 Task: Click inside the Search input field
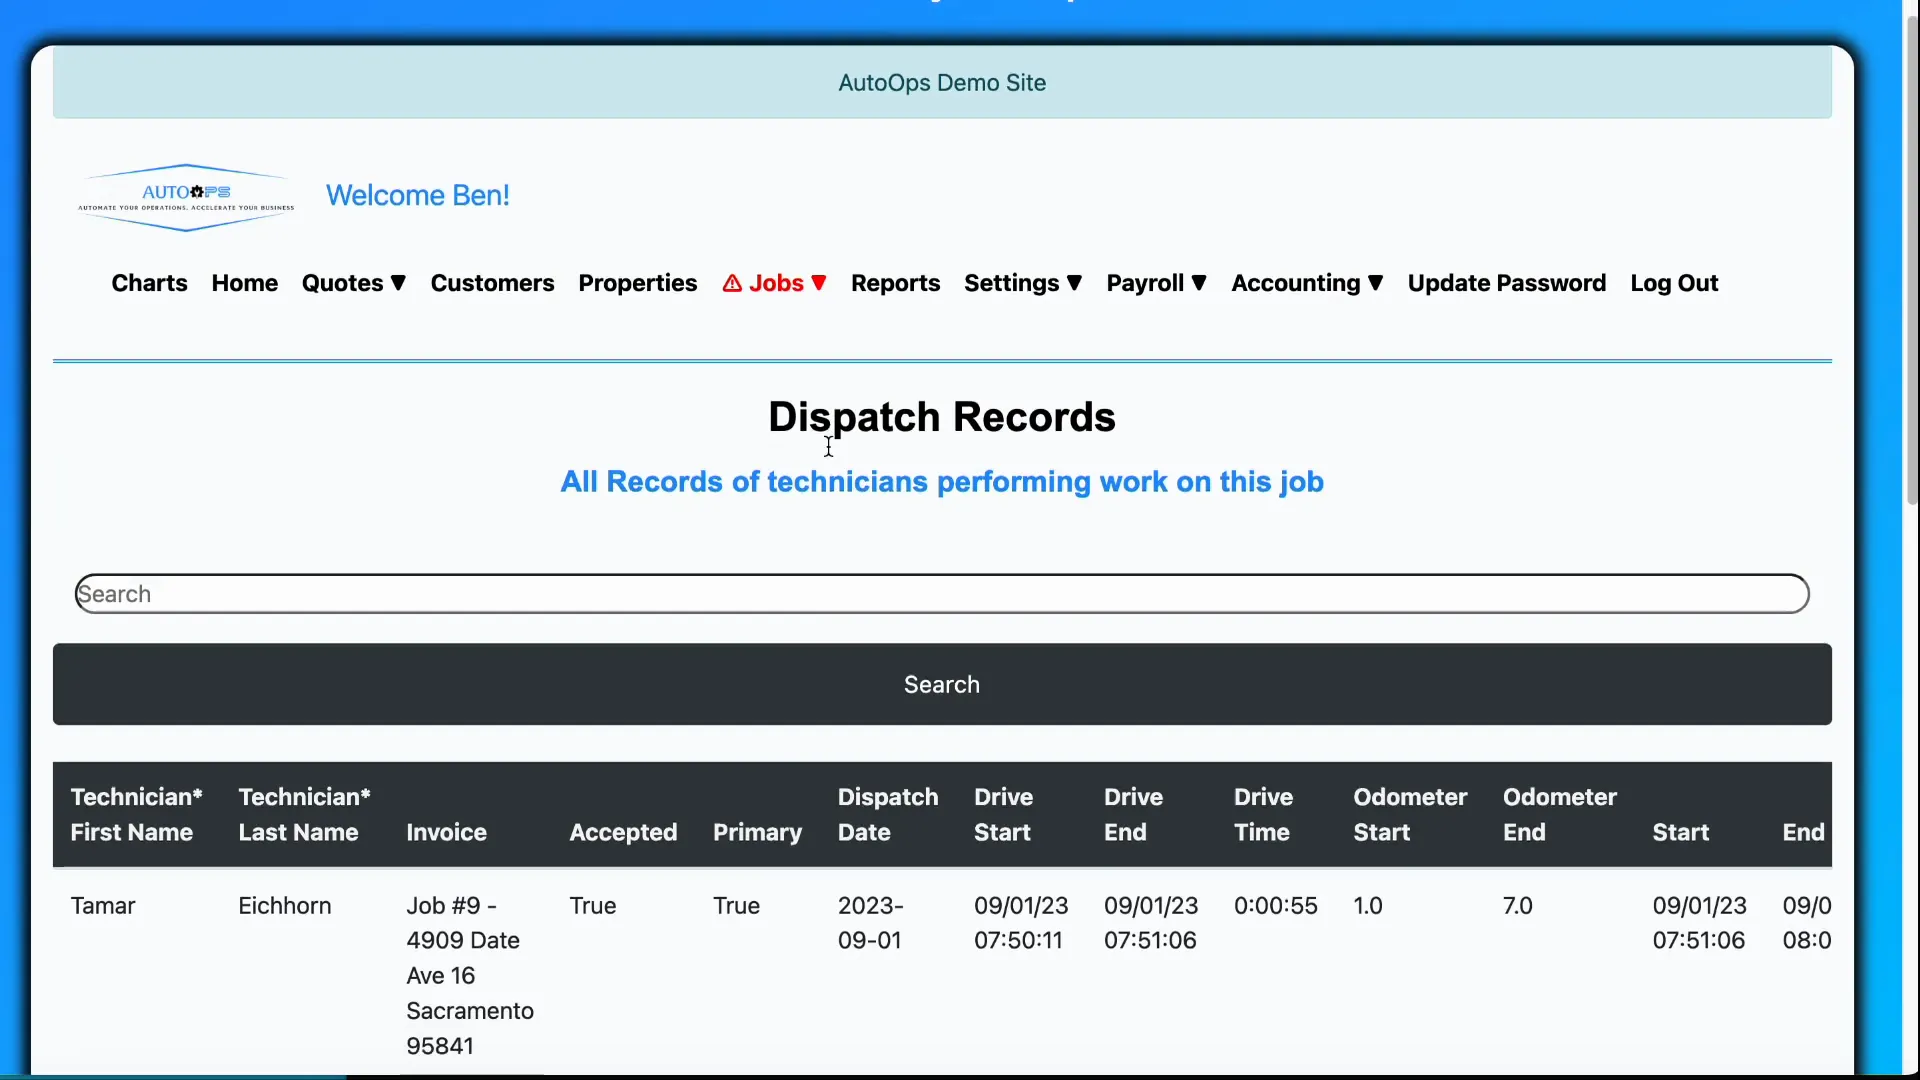[x=940, y=593]
